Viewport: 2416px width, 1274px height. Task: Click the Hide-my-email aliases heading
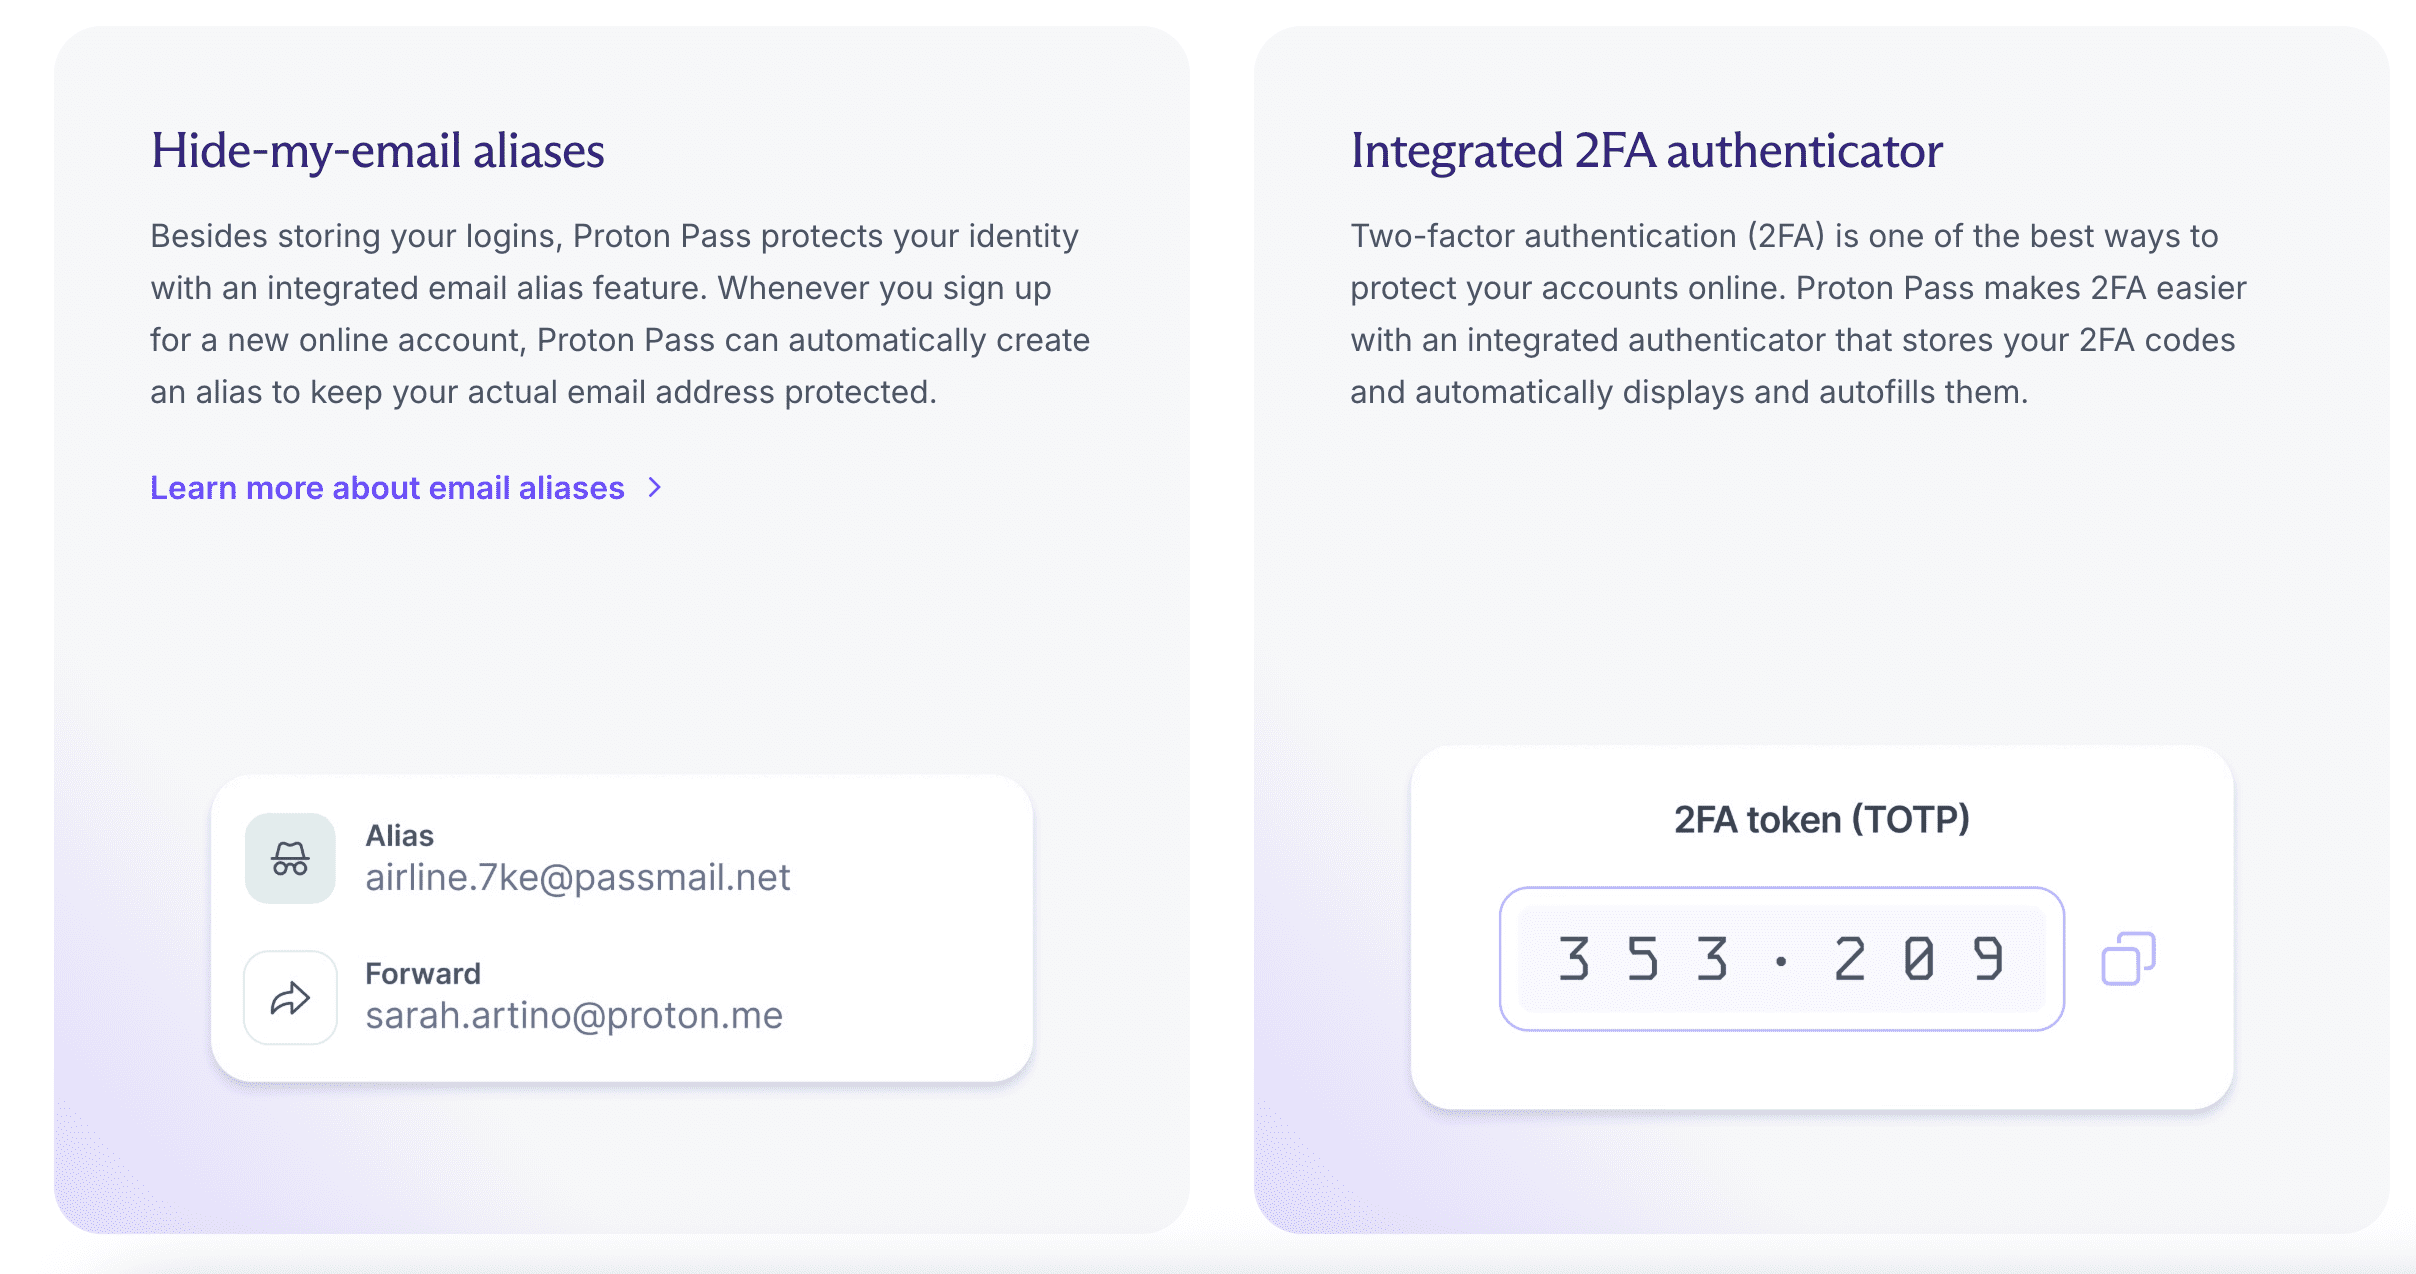tap(377, 151)
